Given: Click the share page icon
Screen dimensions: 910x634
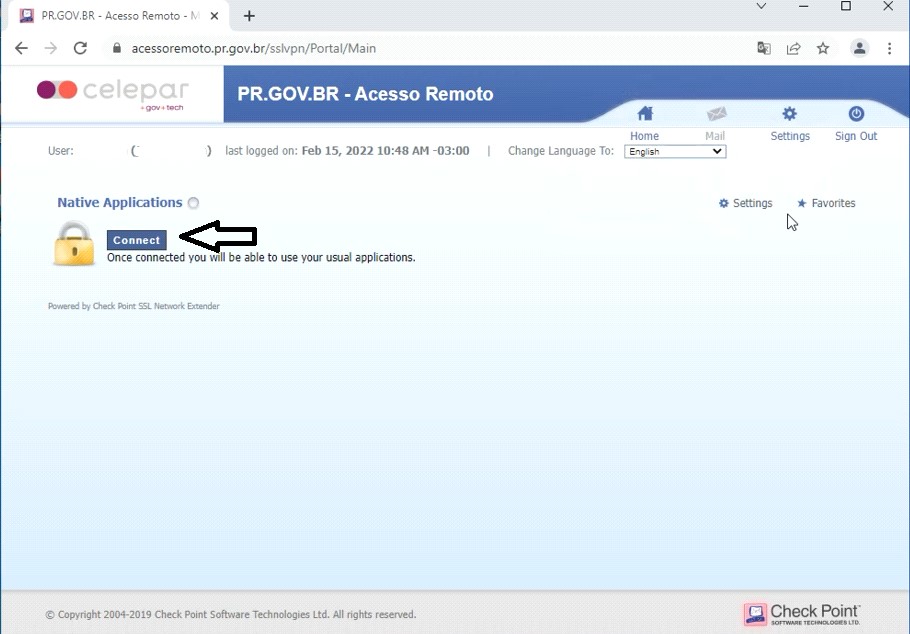Looking at the screenshot, I should tap(793, 48).
